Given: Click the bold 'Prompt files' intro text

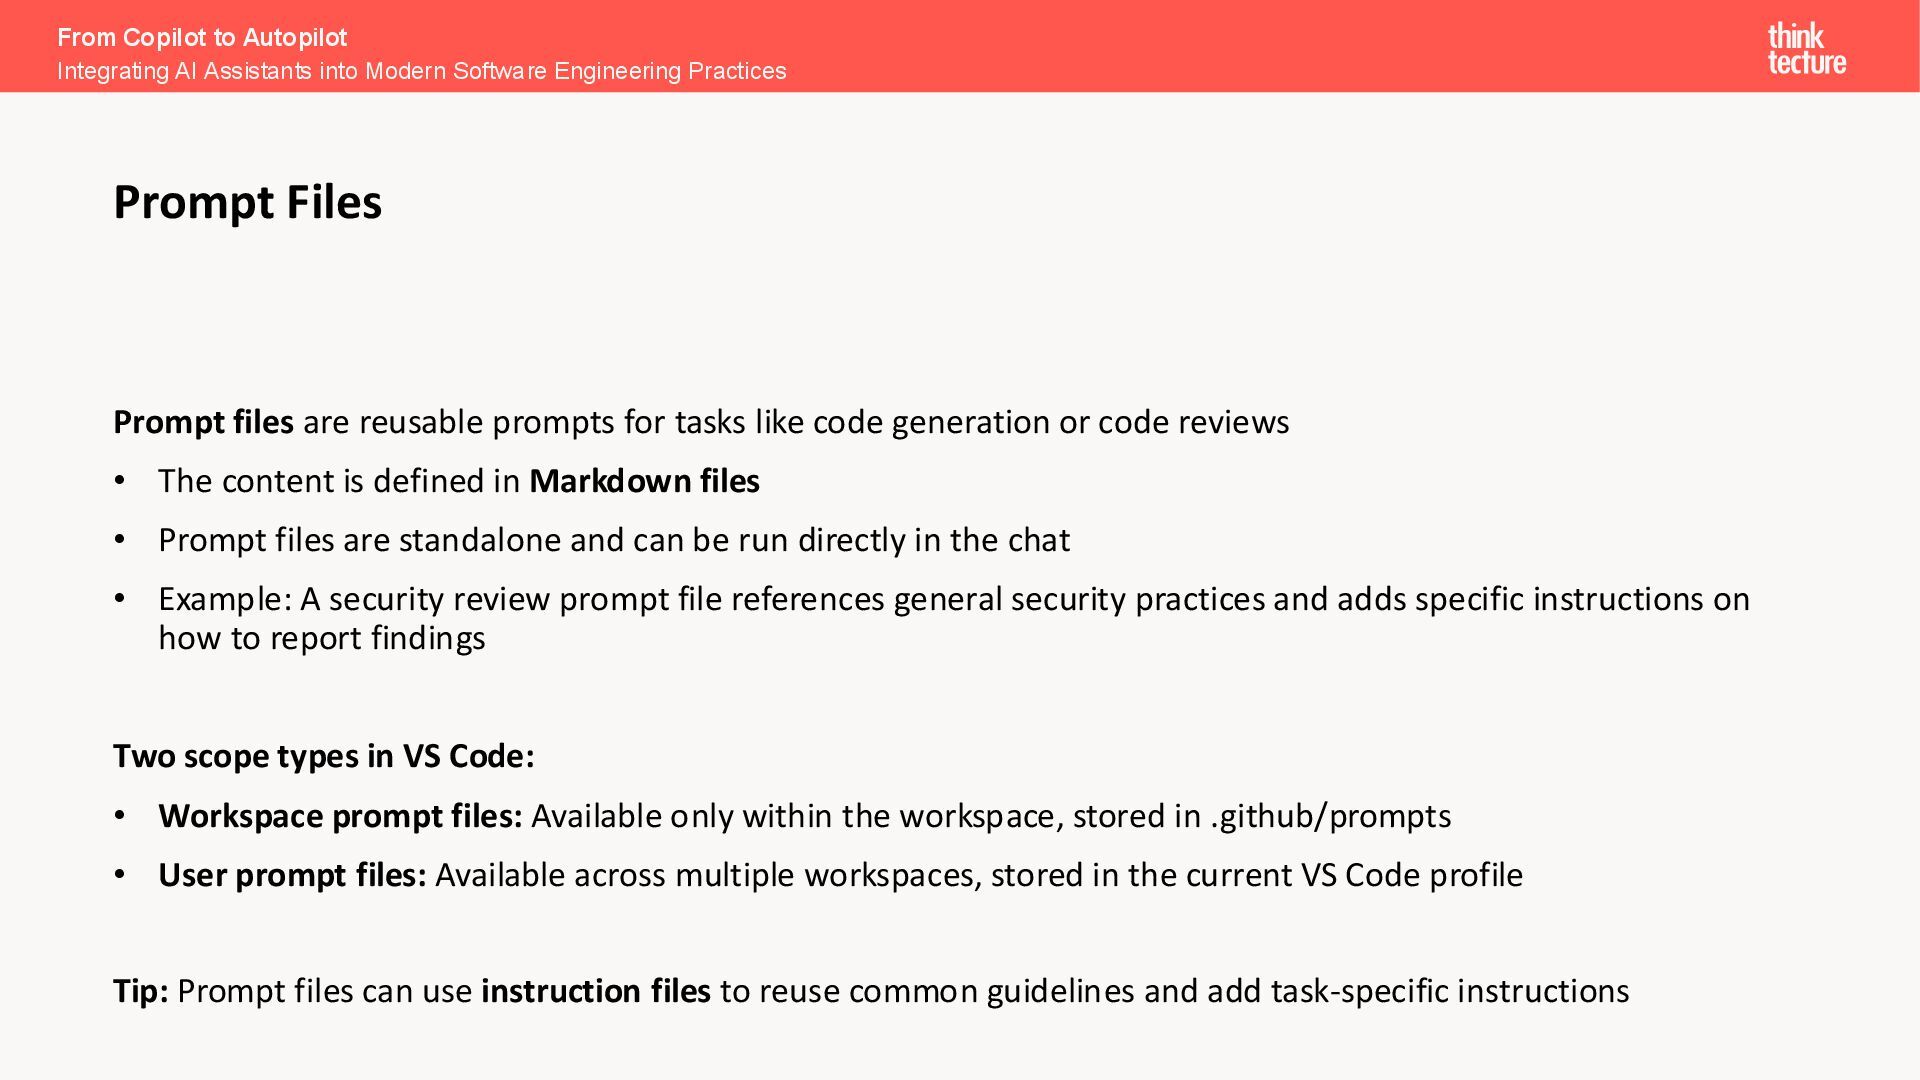Looking at the screenshot, I should 203,422.
